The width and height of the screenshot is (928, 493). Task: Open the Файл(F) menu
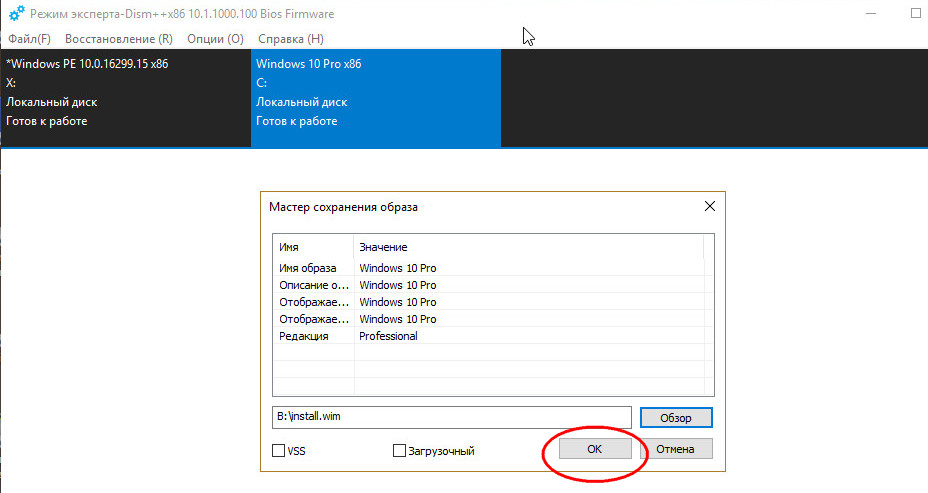(x=29, y=39)
